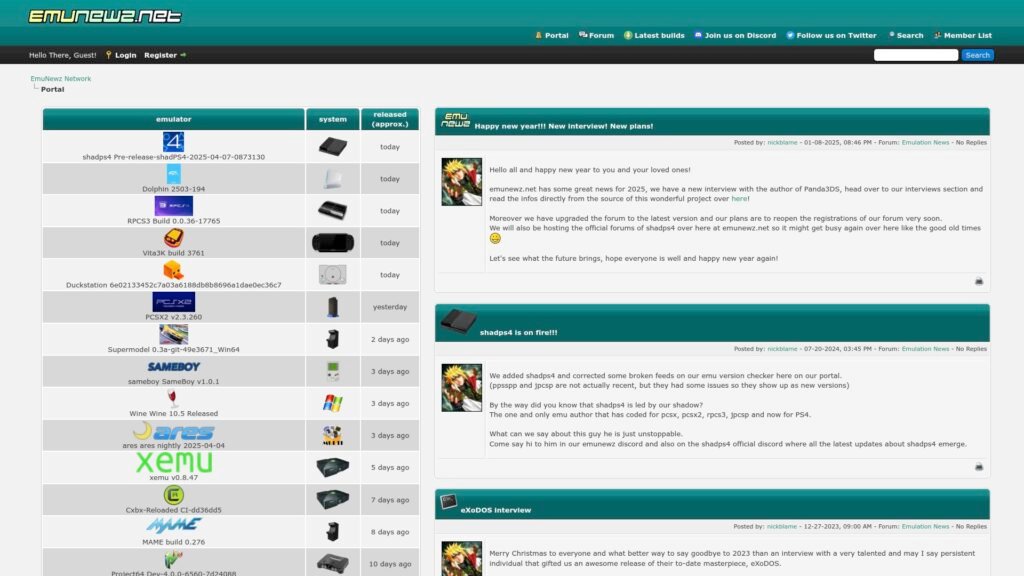The width and height of the screenshot is (1024, 576).
Task: Click the 'emulator' column header
Action: 174,120
